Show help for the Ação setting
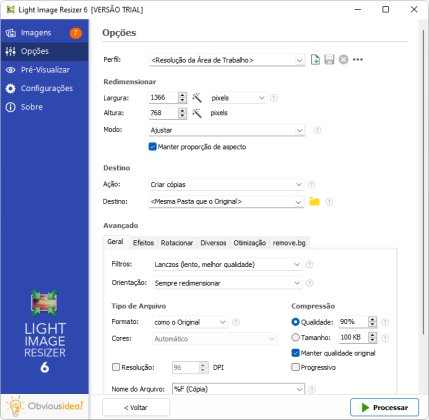 311,184
